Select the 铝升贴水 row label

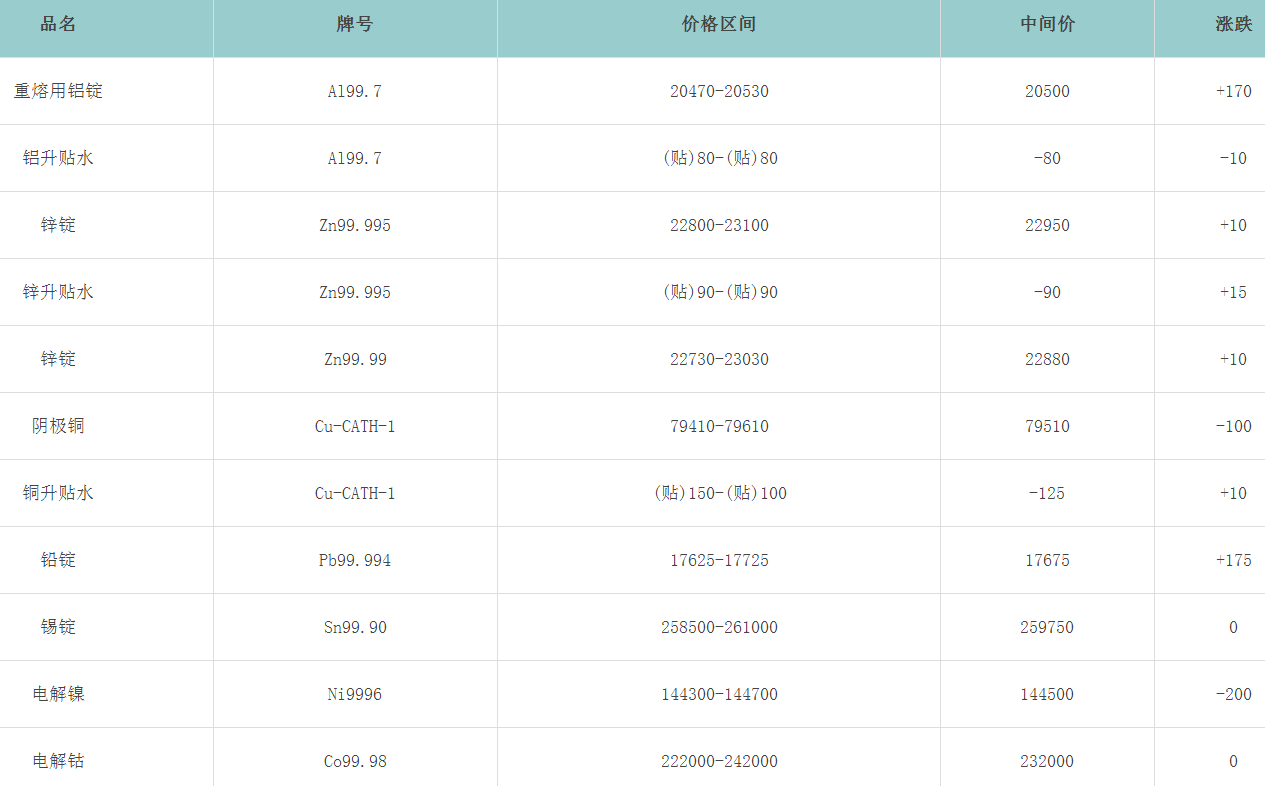[x=58, y=158]
